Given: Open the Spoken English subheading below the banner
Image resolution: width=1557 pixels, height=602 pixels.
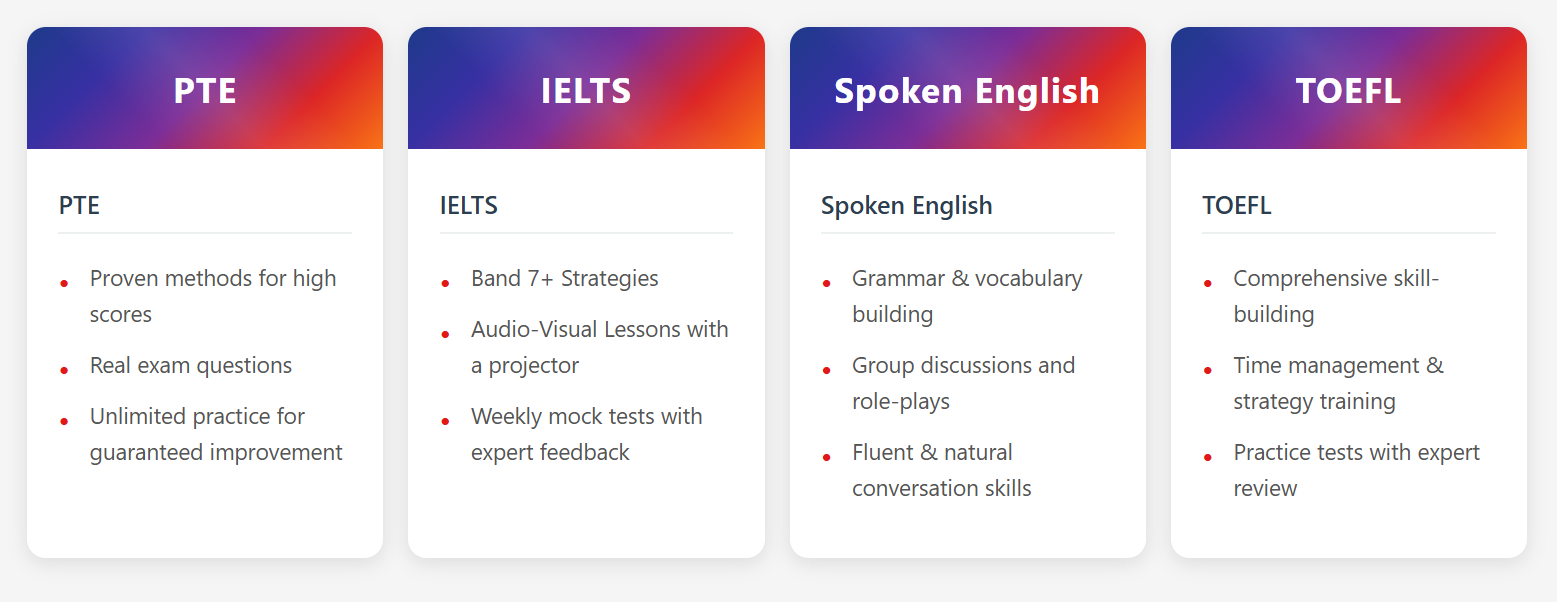Looking at the screenshot, I should (x=907, y=206).
